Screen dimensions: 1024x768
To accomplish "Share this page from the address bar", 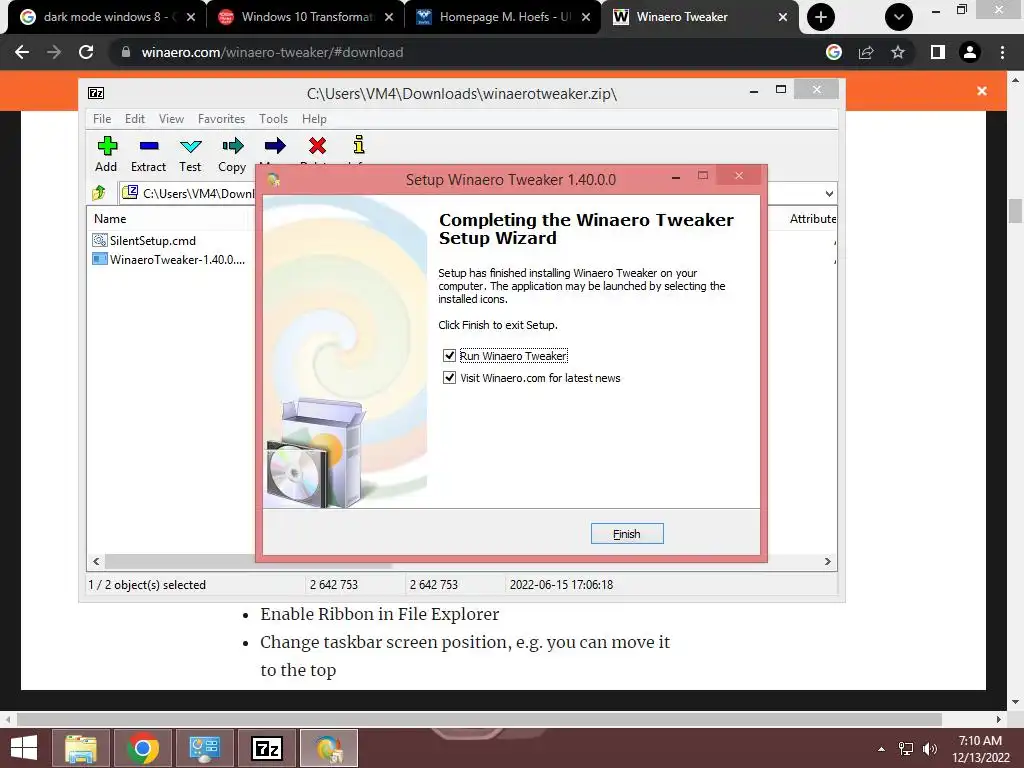I will tap(866, 52).
